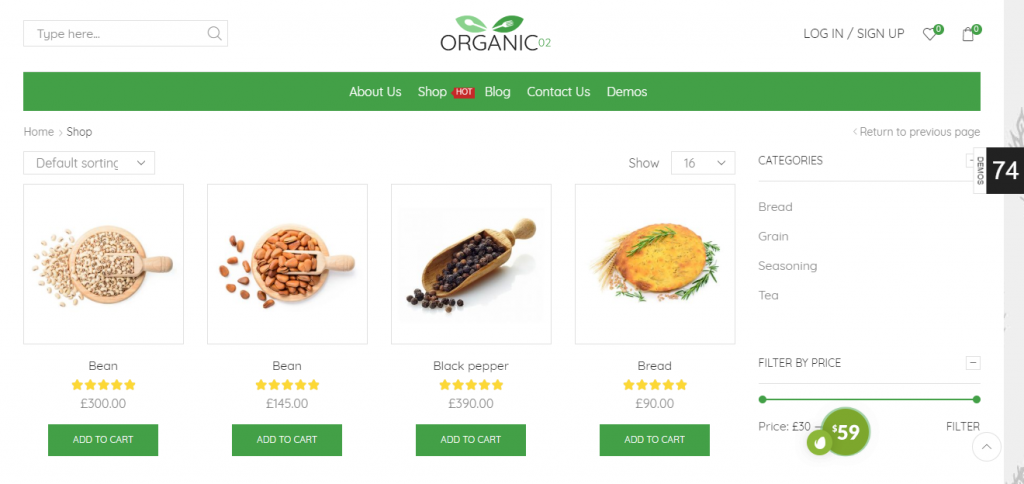The width and height of the screenshot is (1024, 484).
Task: Click the green $59 purchase badge
Action: point(845,431)
